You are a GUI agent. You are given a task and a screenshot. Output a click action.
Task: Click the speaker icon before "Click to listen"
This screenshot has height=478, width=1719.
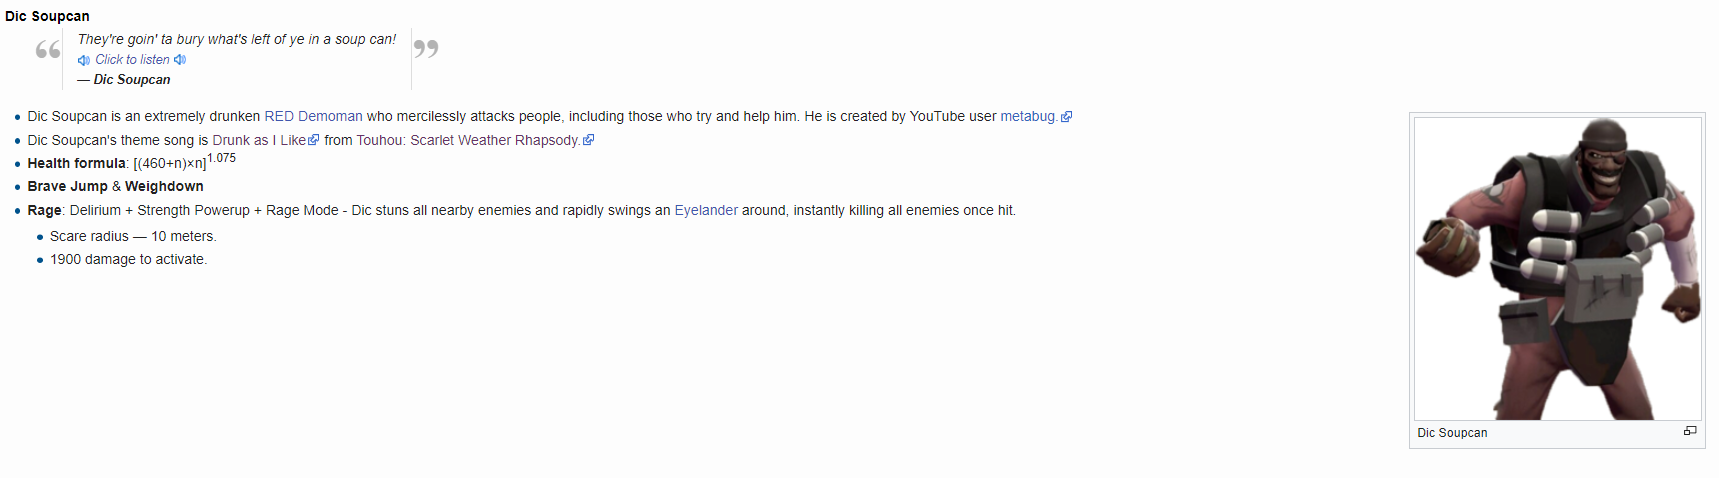point(84,60)
